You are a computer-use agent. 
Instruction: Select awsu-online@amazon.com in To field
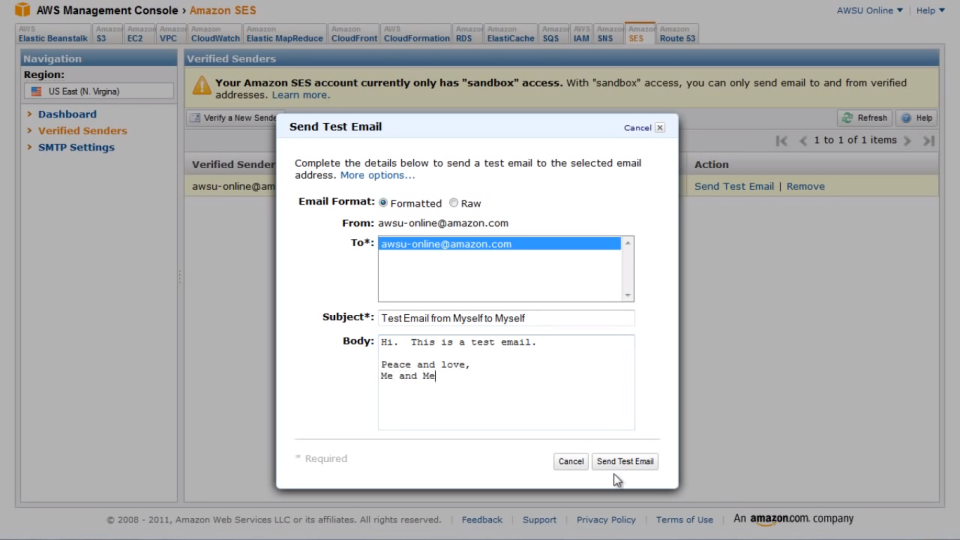500,244
